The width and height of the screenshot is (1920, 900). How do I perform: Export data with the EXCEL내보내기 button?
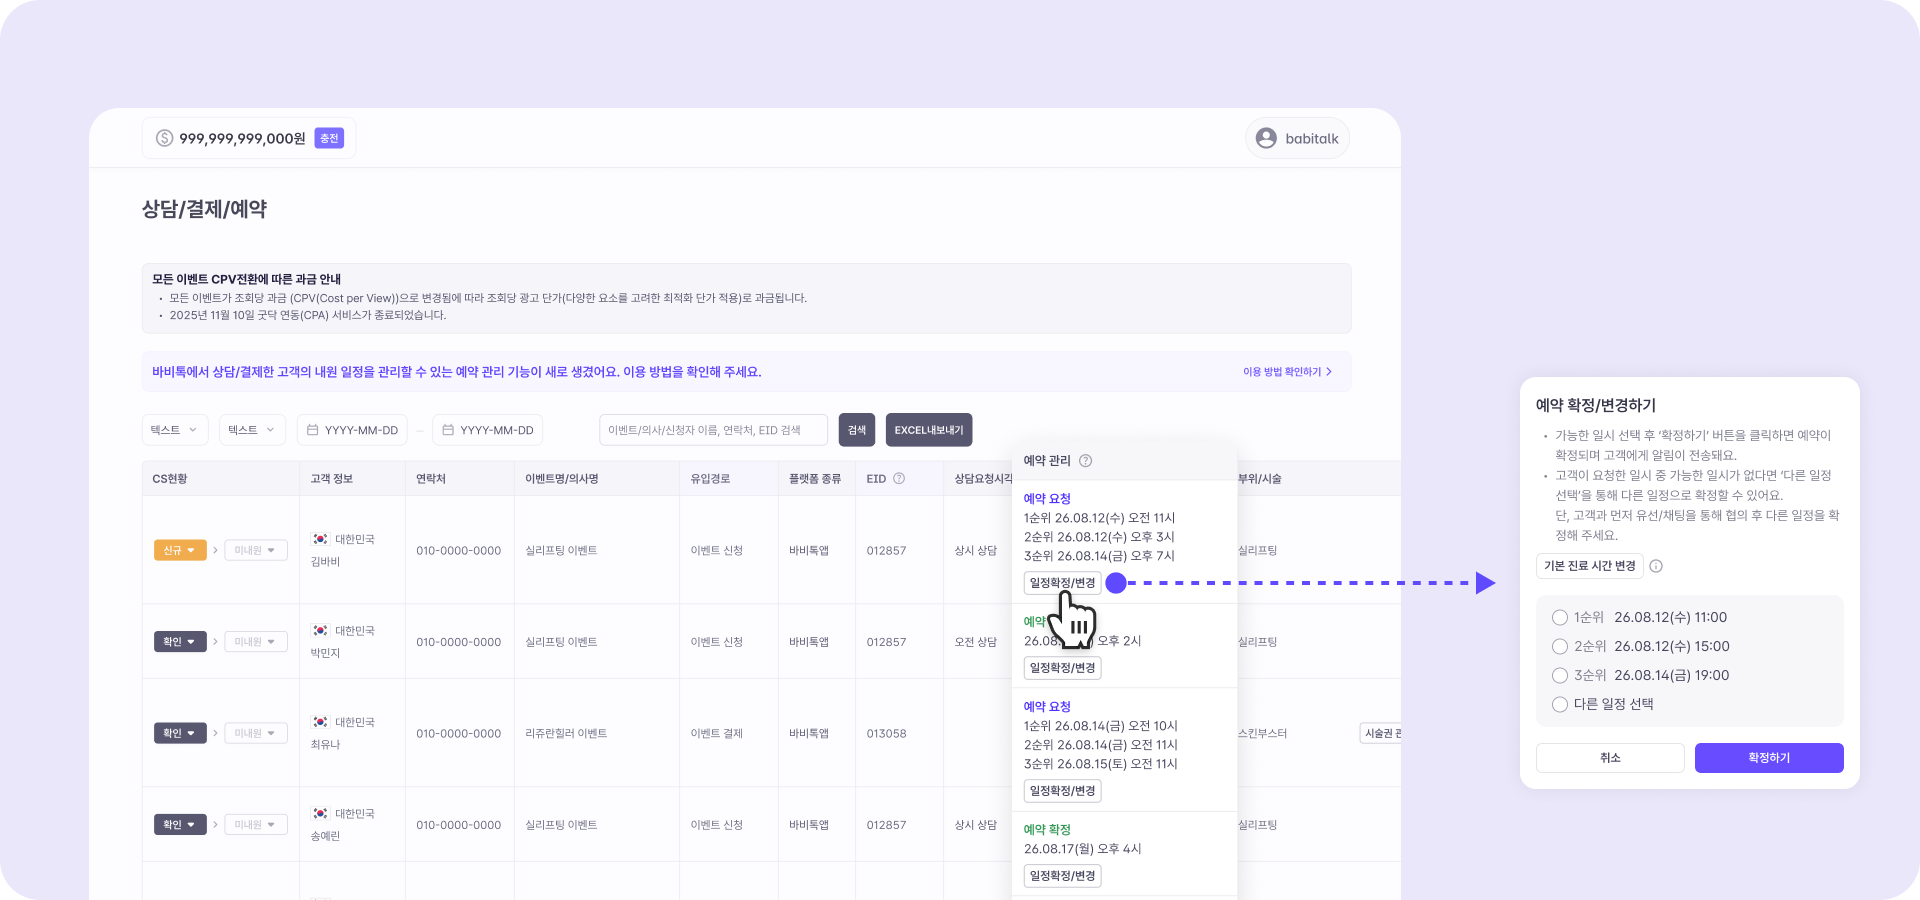pyautogui.click(x=929, y=430)
